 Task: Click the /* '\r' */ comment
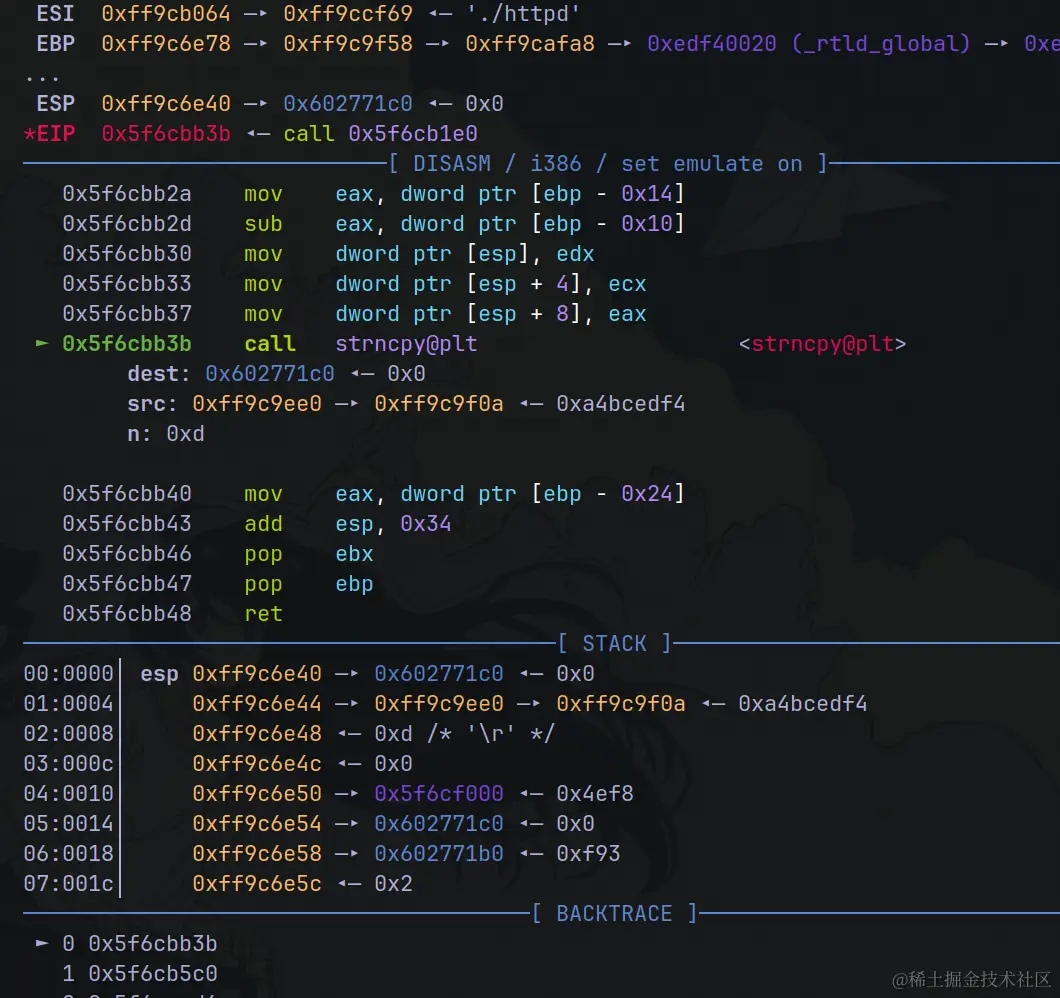point(491,733)
